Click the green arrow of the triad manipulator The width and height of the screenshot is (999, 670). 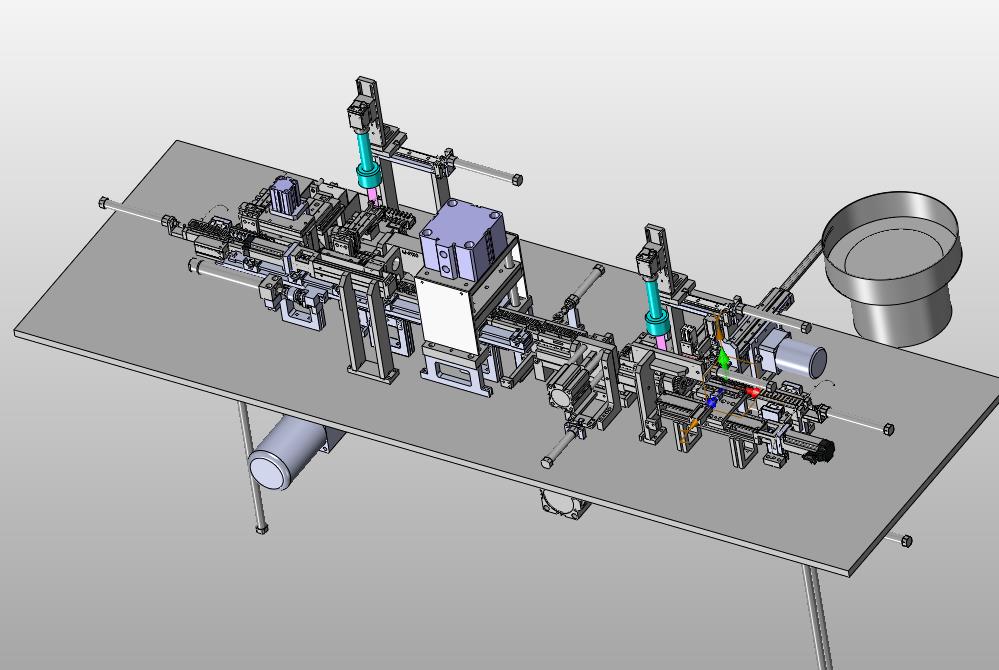point(724,357)
